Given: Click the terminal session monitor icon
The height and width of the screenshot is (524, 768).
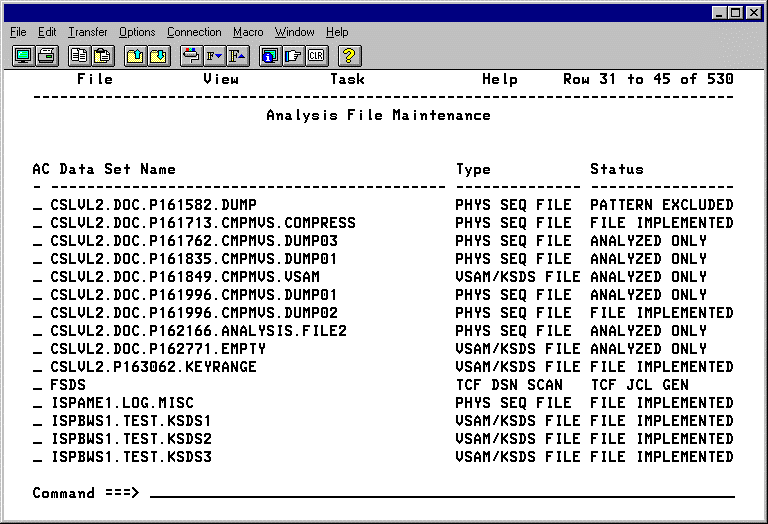Looking at the screenshot, I should [x=23, y=56].
